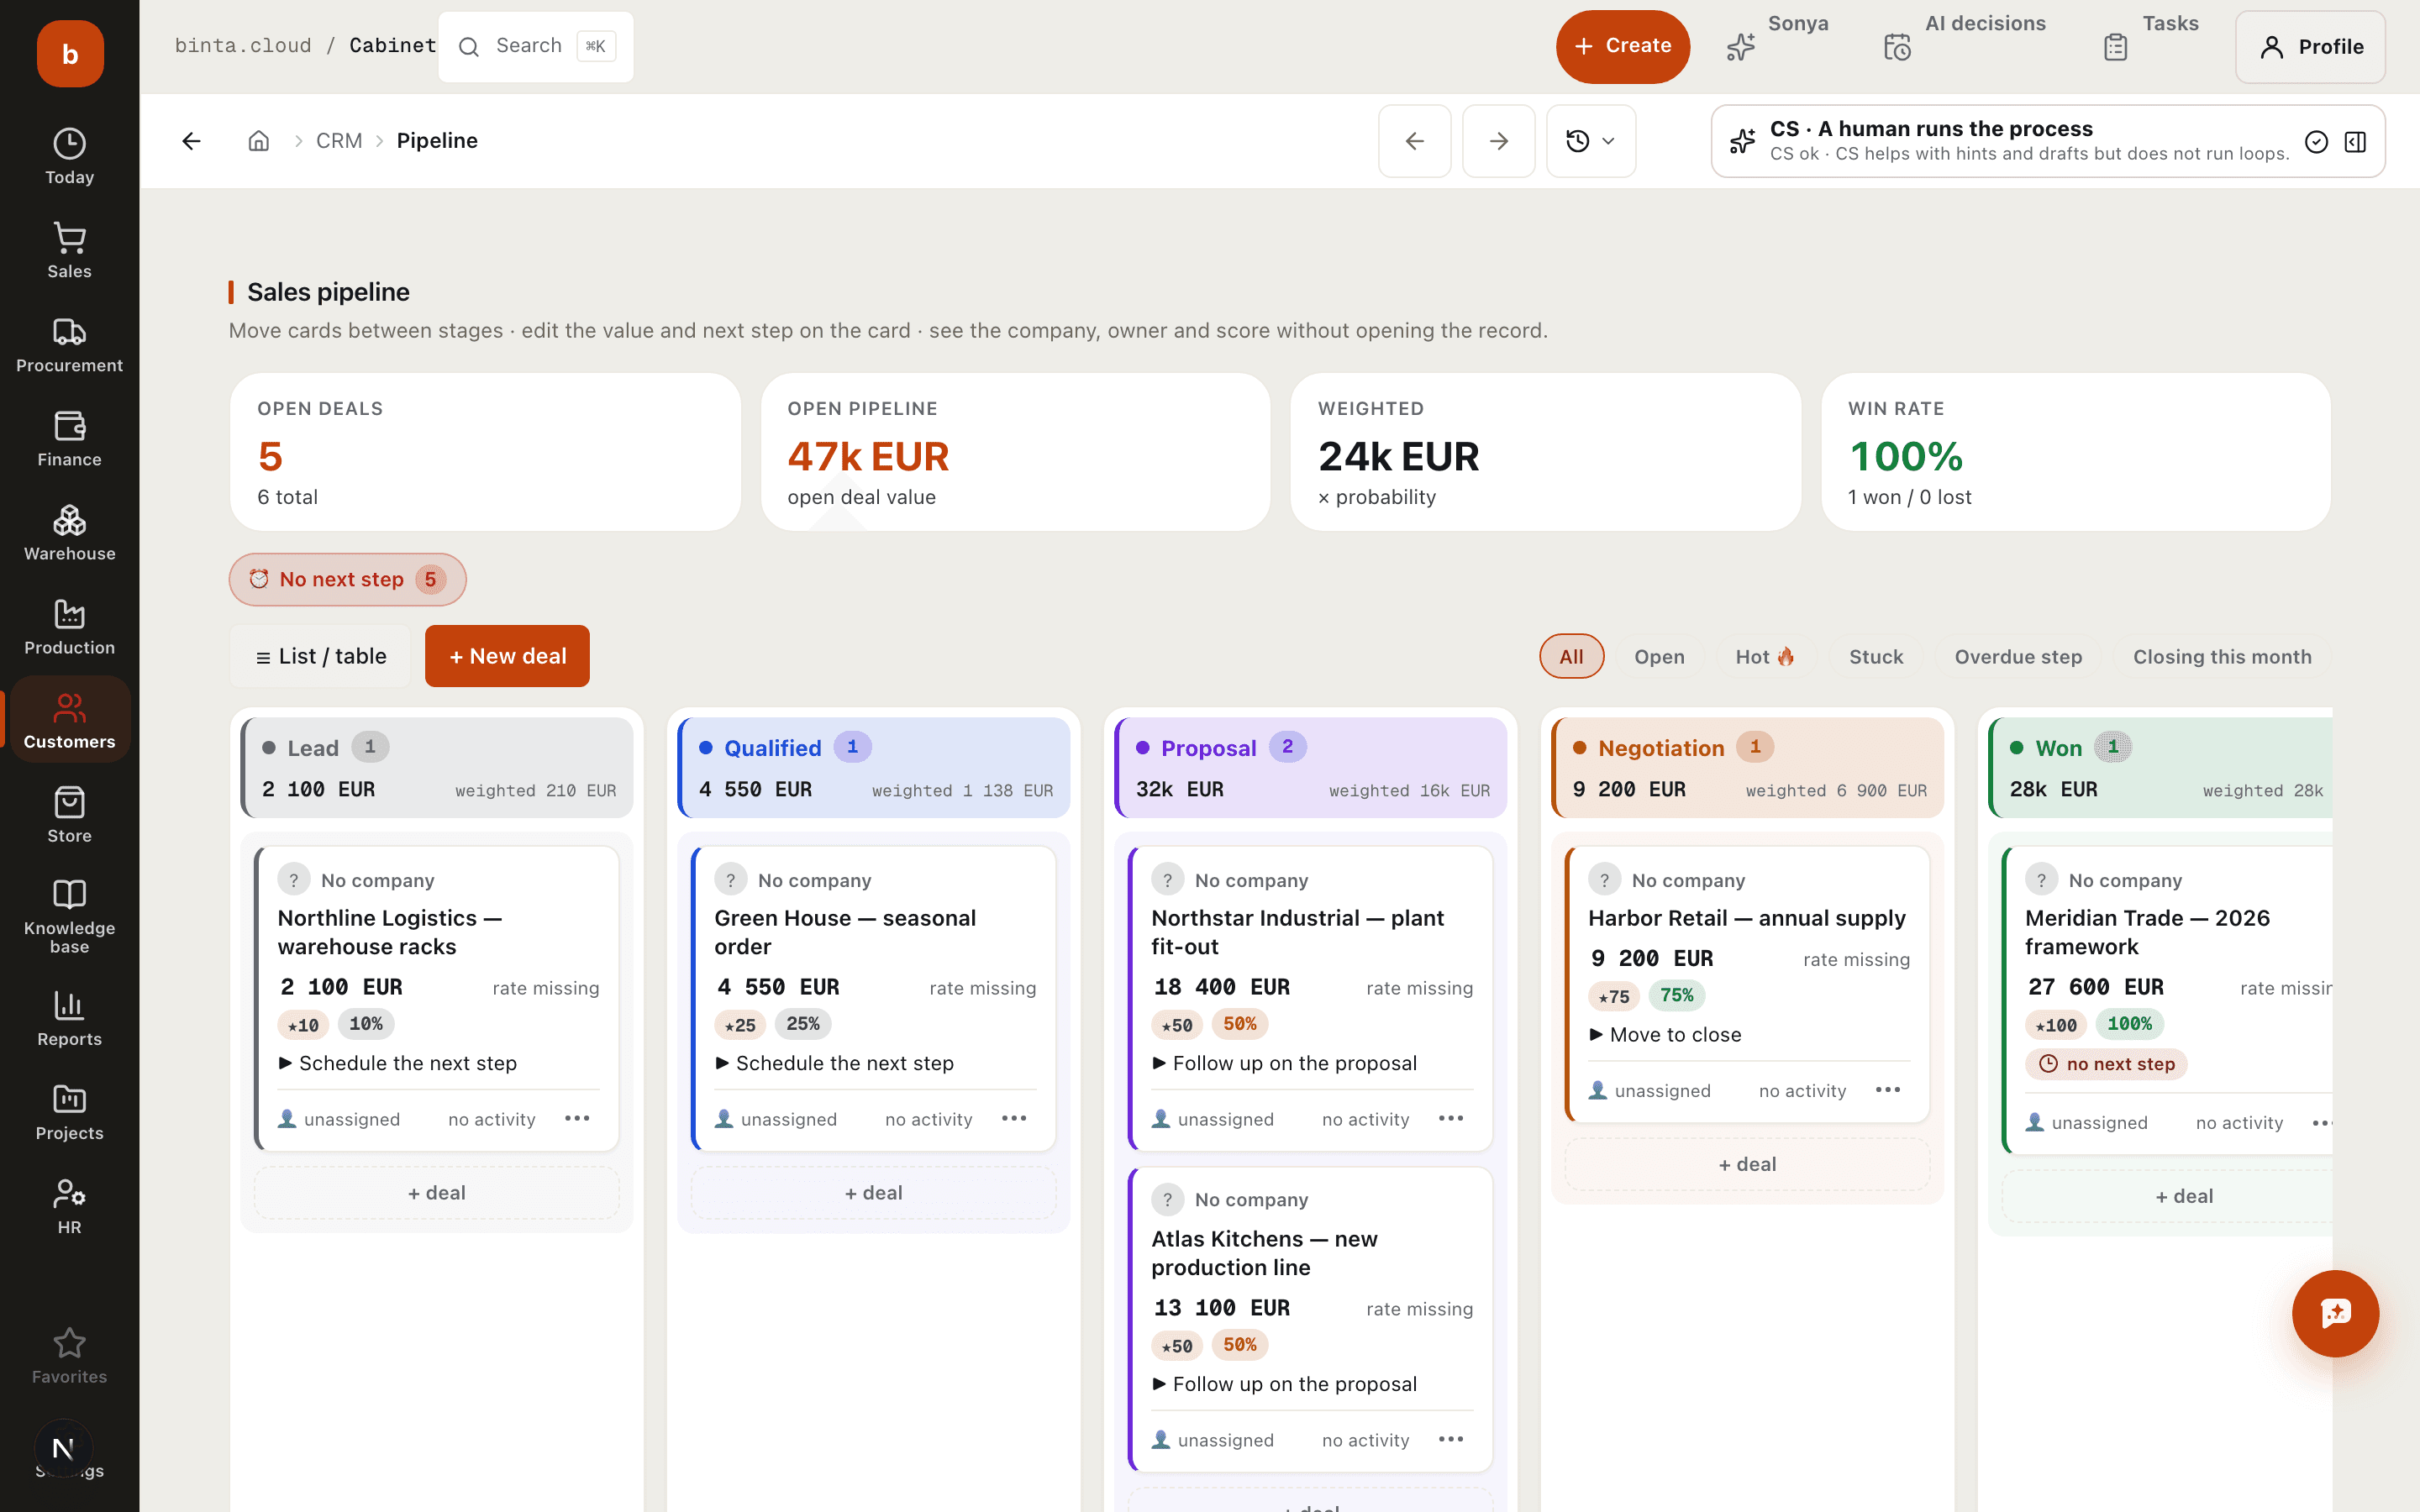Select the All filter chip
2420x1512 pixels.
pyautogui.click(x=1571, y=656)
